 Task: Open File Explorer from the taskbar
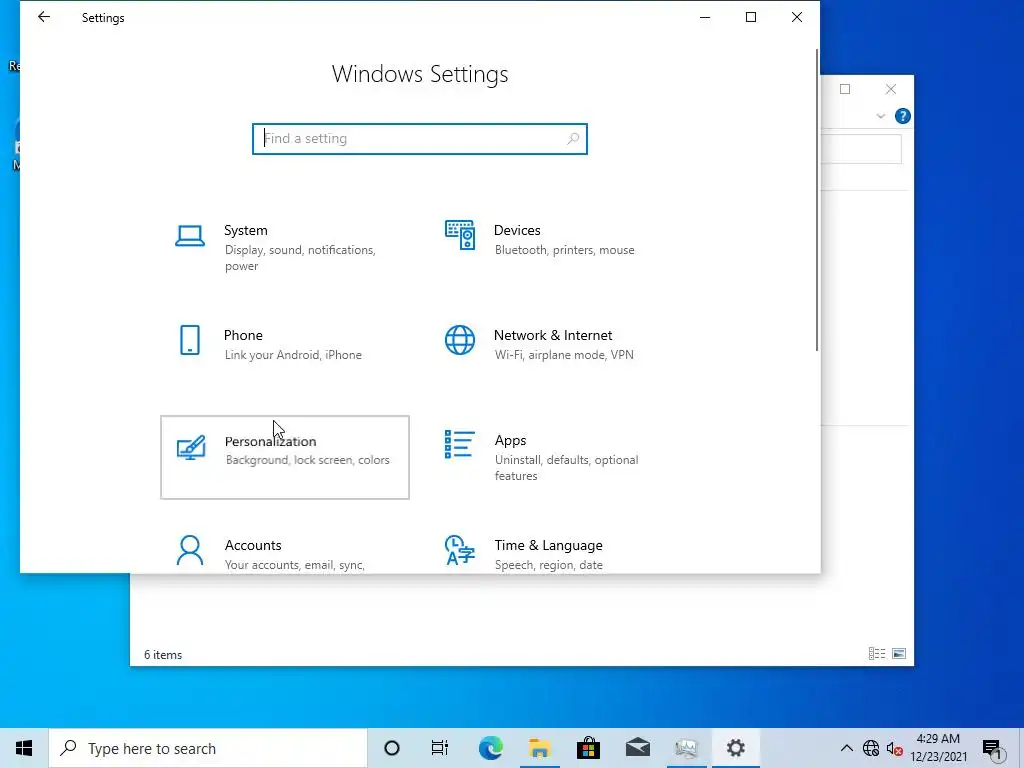(x=539, y=748)
